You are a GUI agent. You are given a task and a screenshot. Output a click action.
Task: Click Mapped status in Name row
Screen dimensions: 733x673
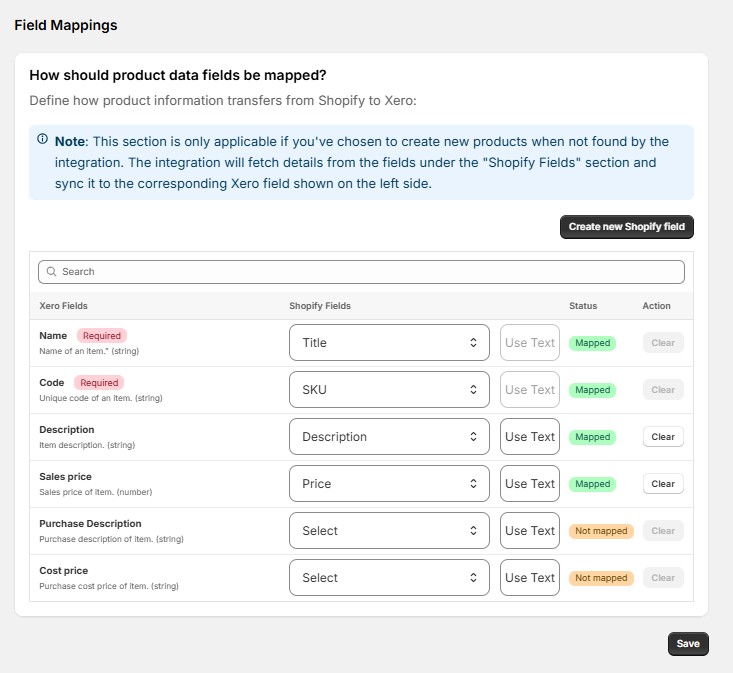pos(592,343)
